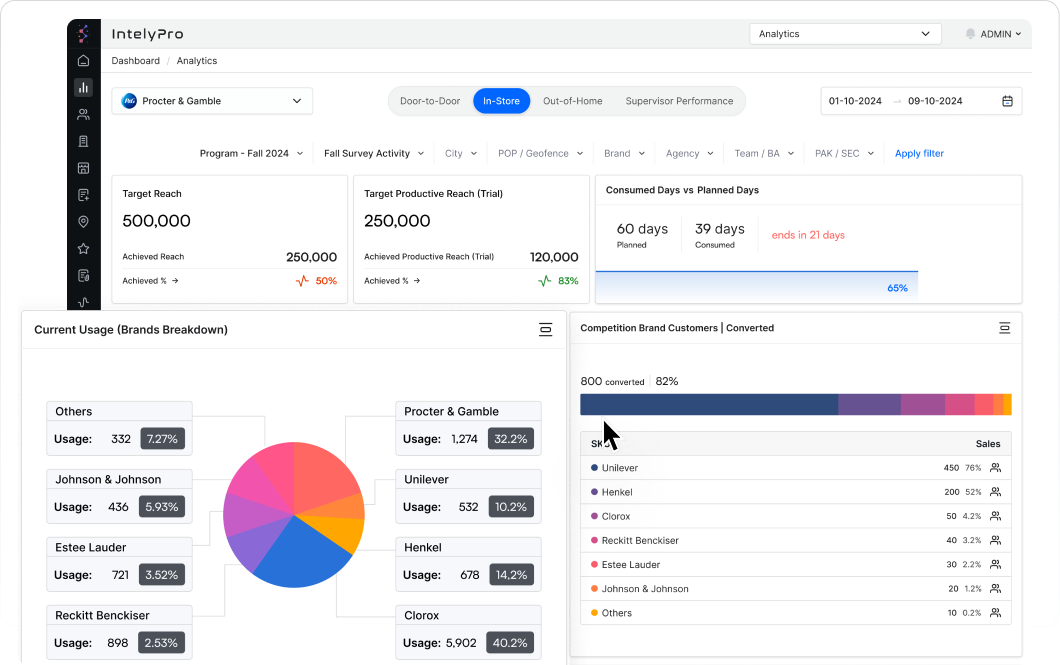Click the customers icon in Estee Lauder row
The height and width of the screenshot is (665, 1060).
pos(995,564)
